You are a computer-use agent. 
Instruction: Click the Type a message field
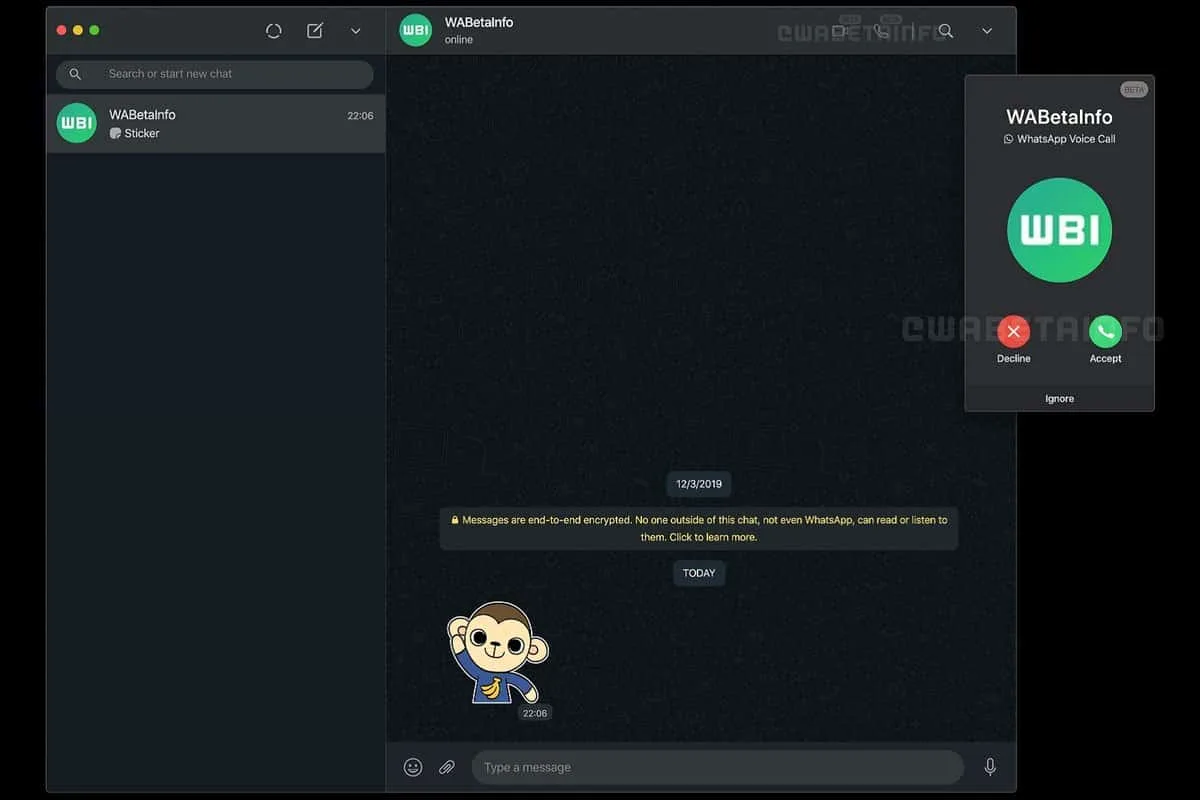point(717,767)
